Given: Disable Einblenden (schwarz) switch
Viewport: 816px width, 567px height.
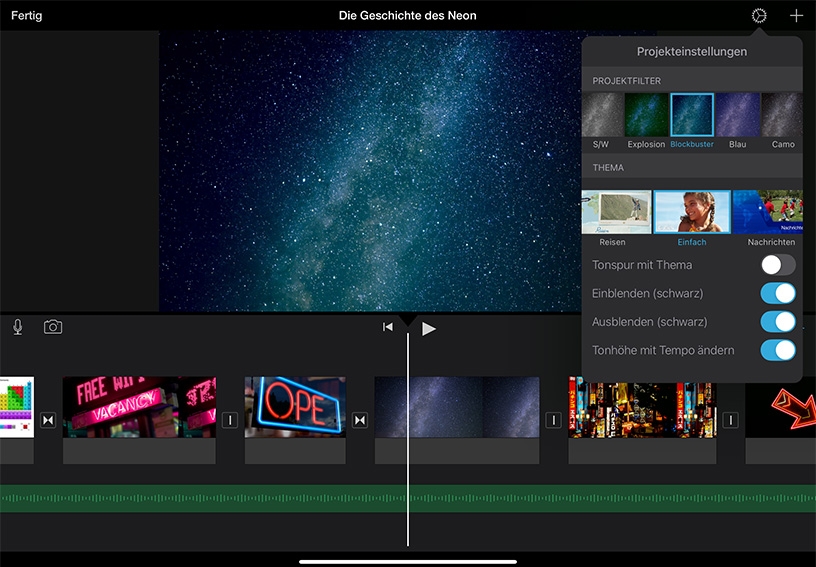Looking at the screenshot, I should click(x=778, y=293).
